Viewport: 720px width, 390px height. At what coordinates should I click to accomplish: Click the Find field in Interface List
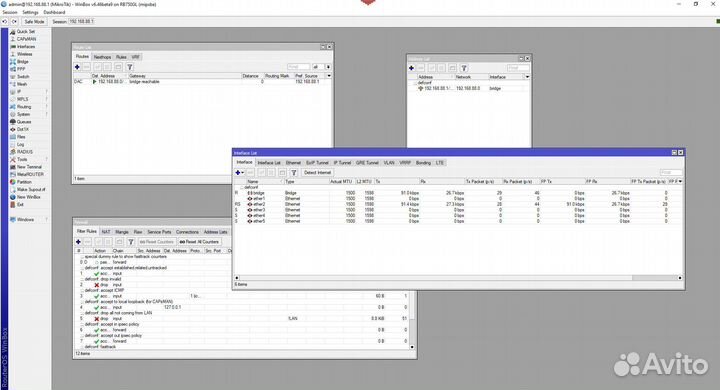pos(671,172)
